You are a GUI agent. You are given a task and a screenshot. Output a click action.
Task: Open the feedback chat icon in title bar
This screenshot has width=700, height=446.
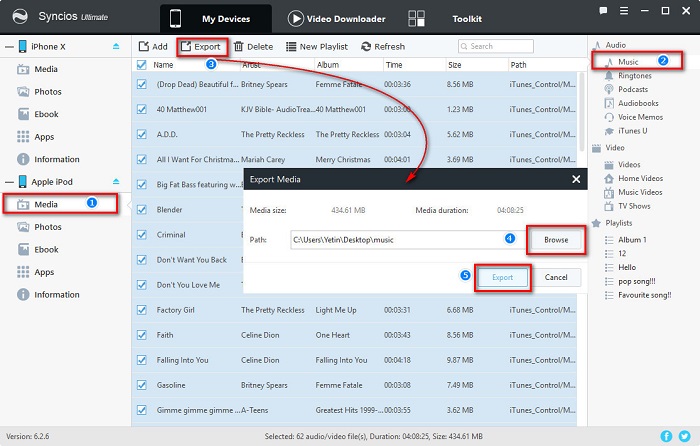point(603,11)
